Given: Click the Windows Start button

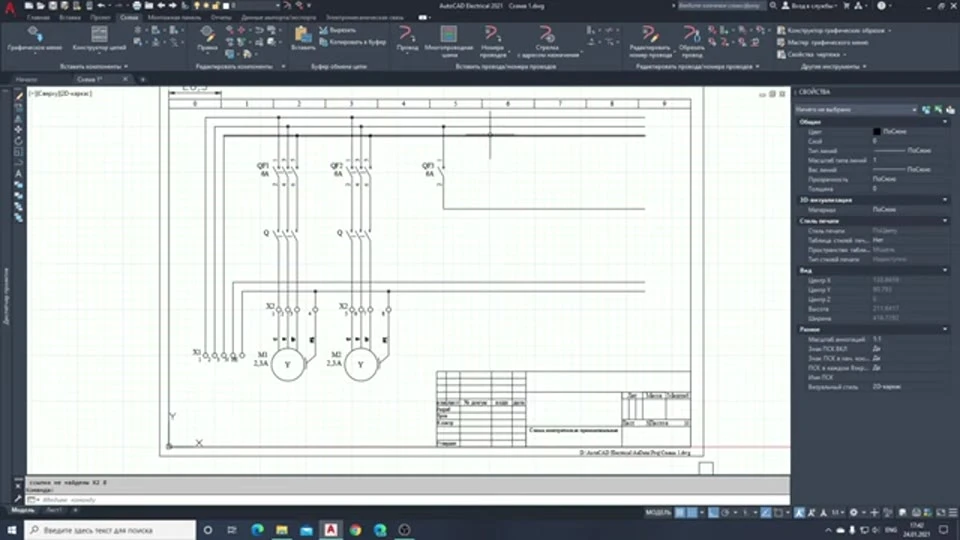Looking at the screenshot, I should [x=12, y=530].
